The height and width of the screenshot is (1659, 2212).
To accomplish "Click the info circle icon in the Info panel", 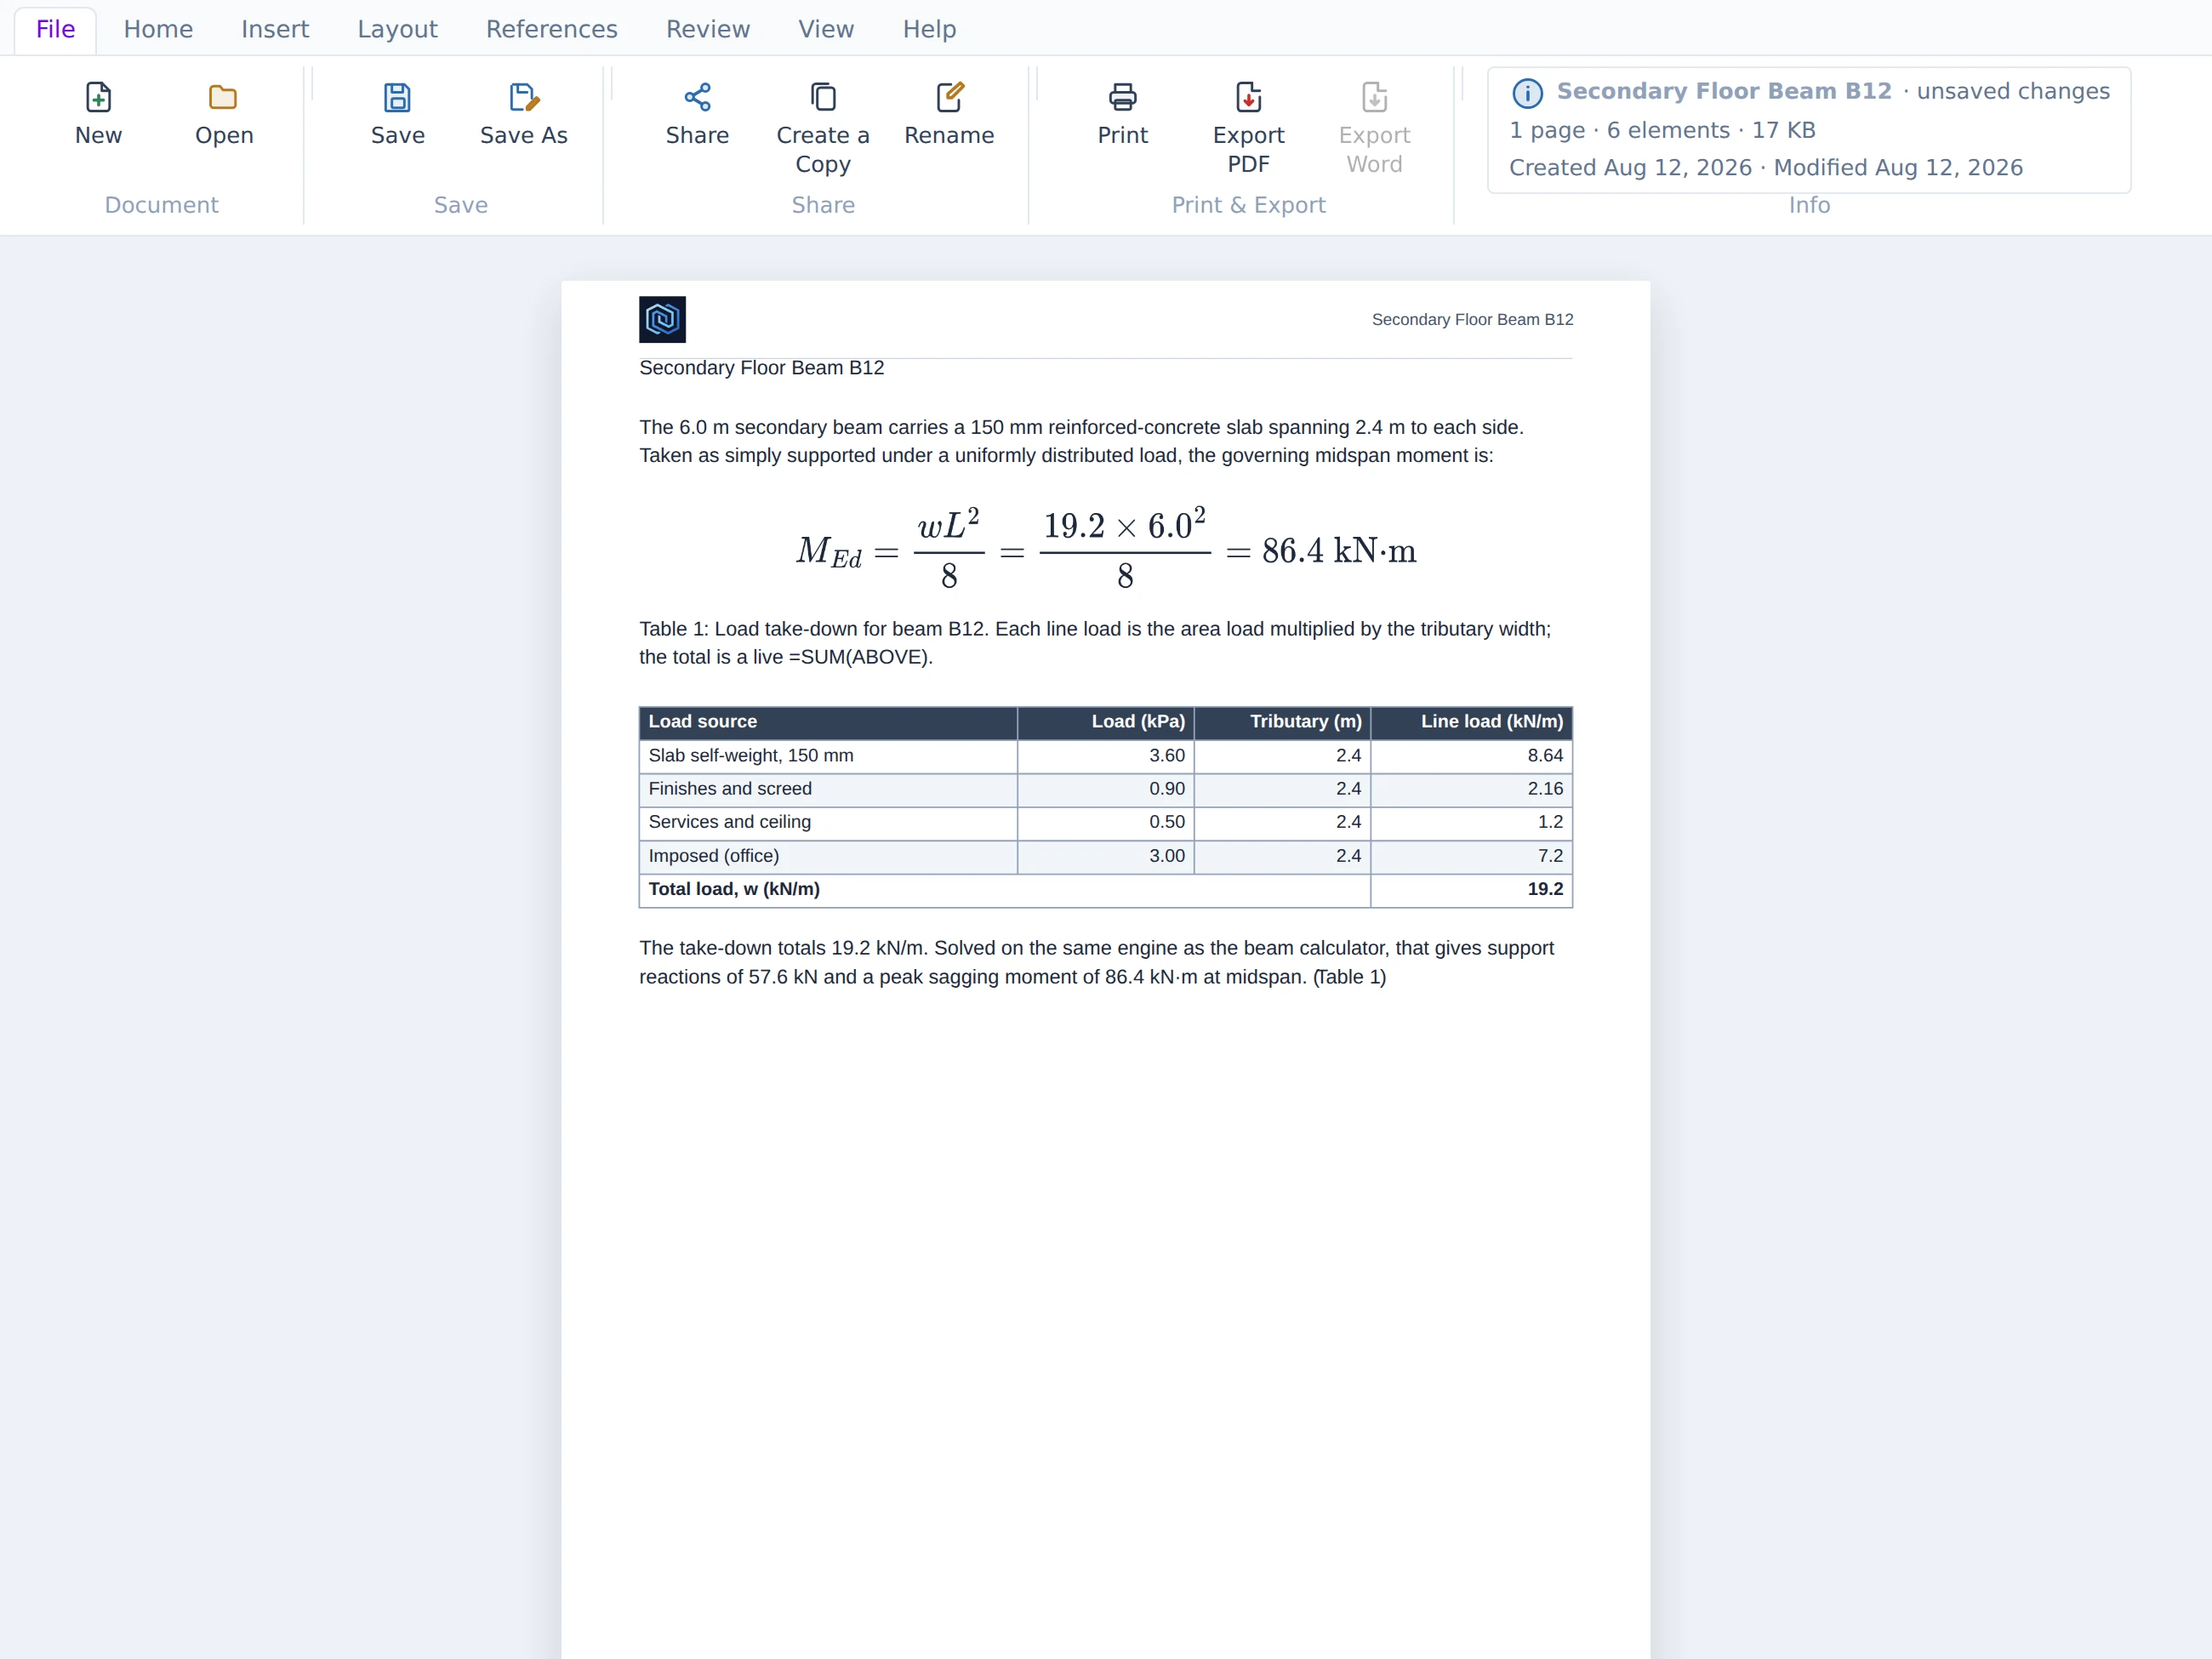I will [1527, 93].
